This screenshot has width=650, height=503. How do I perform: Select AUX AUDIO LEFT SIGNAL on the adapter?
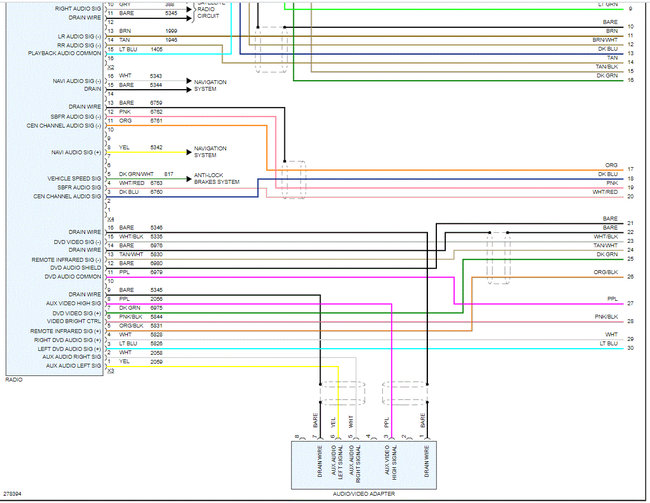click(337, 462)
